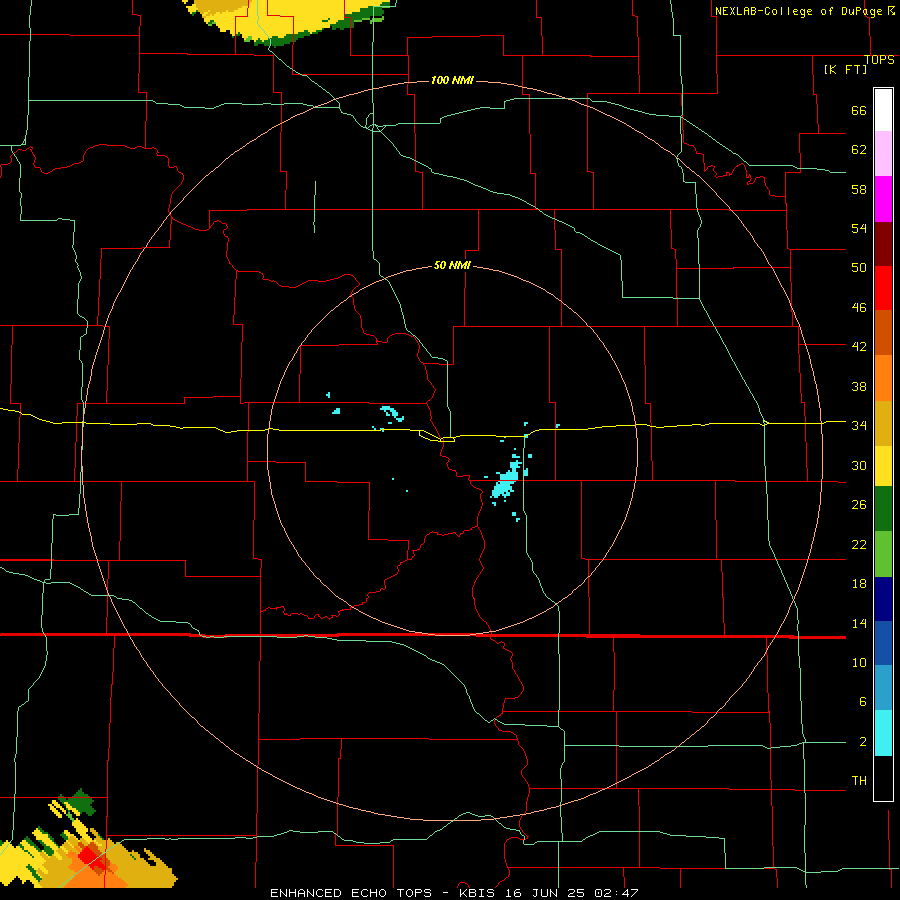This screenshot has width=900, height=900.
Task: Click the '2' legend value
Action: 862,742
